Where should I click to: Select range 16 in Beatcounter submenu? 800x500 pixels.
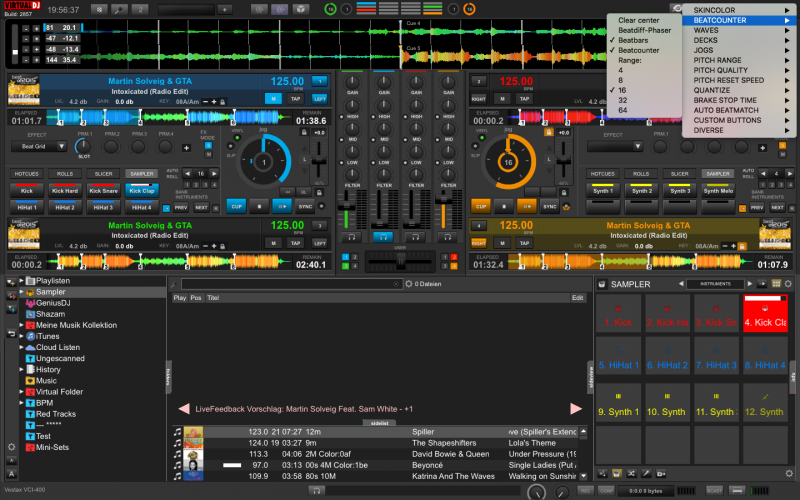[622, 90]
